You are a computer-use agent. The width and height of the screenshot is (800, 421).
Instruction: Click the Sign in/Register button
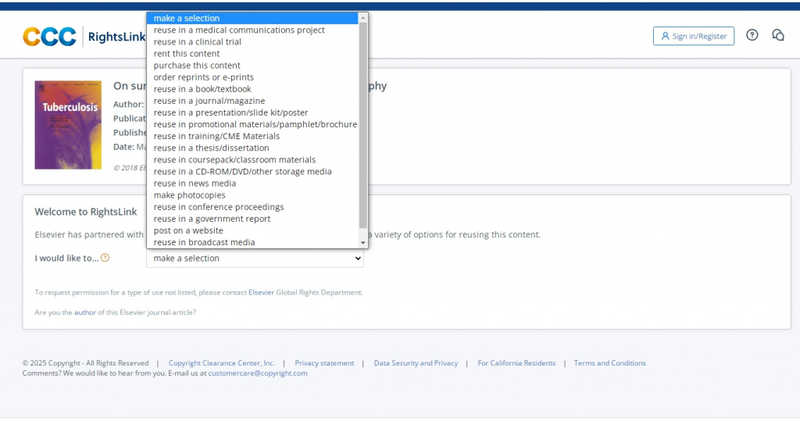point(693,36)
